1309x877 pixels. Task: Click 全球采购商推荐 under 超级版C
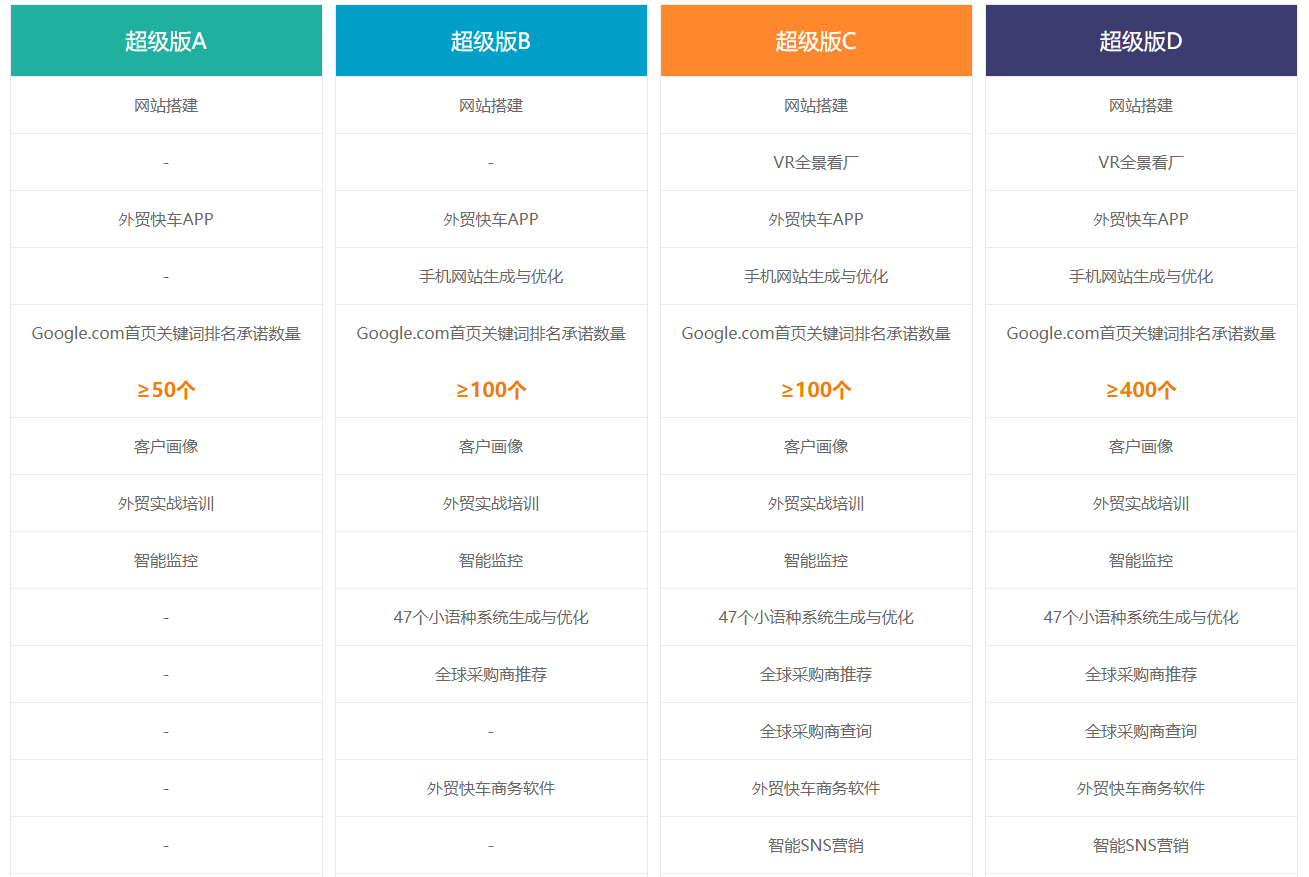coord(816,674)
